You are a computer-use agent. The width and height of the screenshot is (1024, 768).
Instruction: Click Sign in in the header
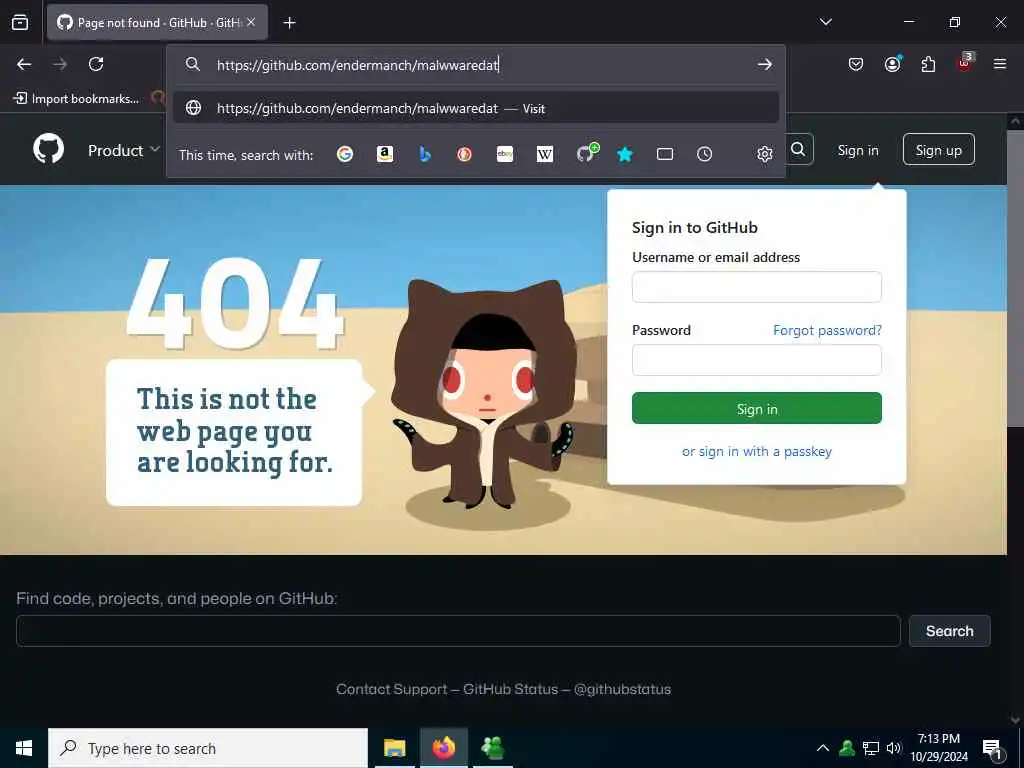[x=858, y=150]
